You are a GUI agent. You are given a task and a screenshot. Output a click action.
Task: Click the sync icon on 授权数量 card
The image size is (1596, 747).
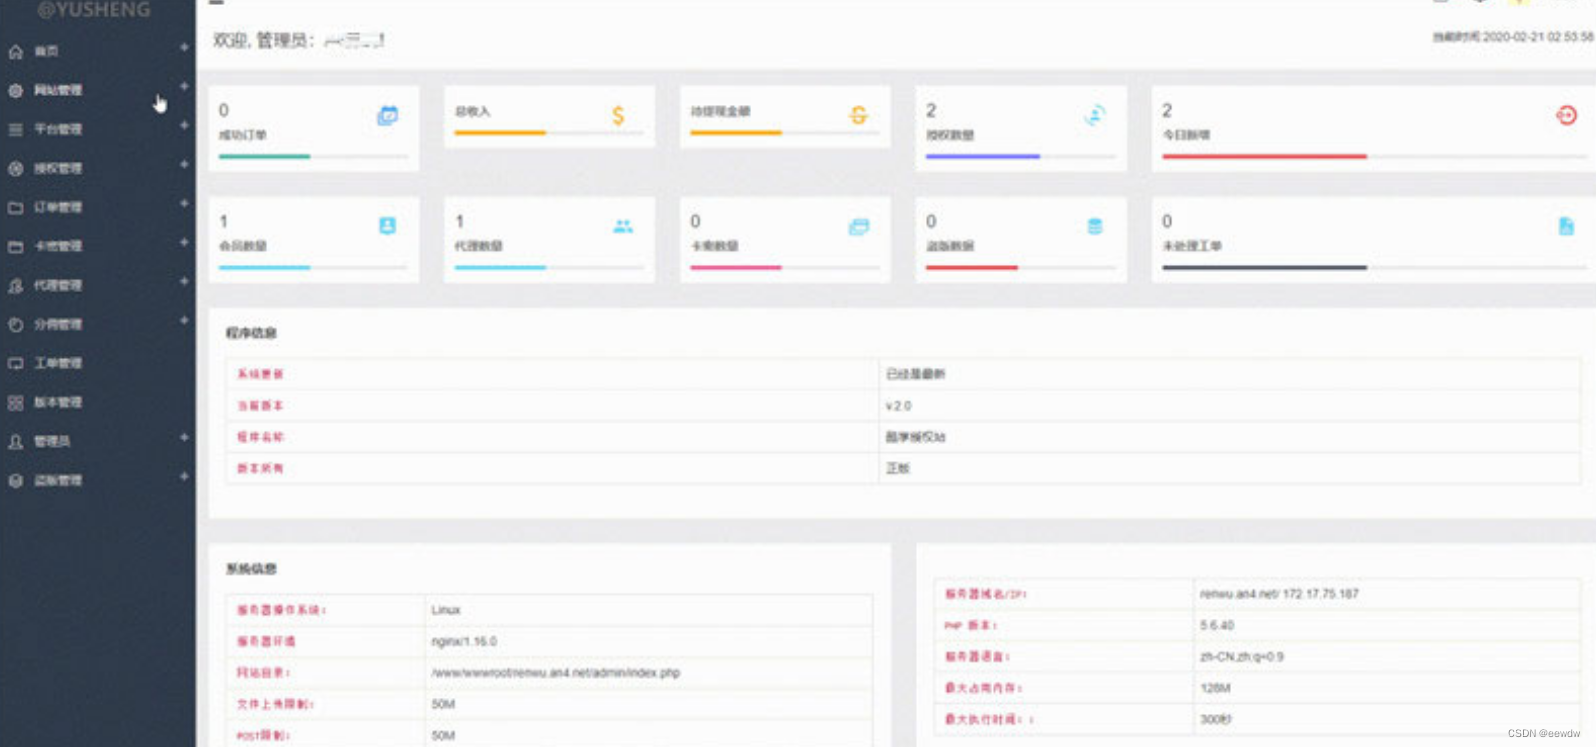(1095, 116)
